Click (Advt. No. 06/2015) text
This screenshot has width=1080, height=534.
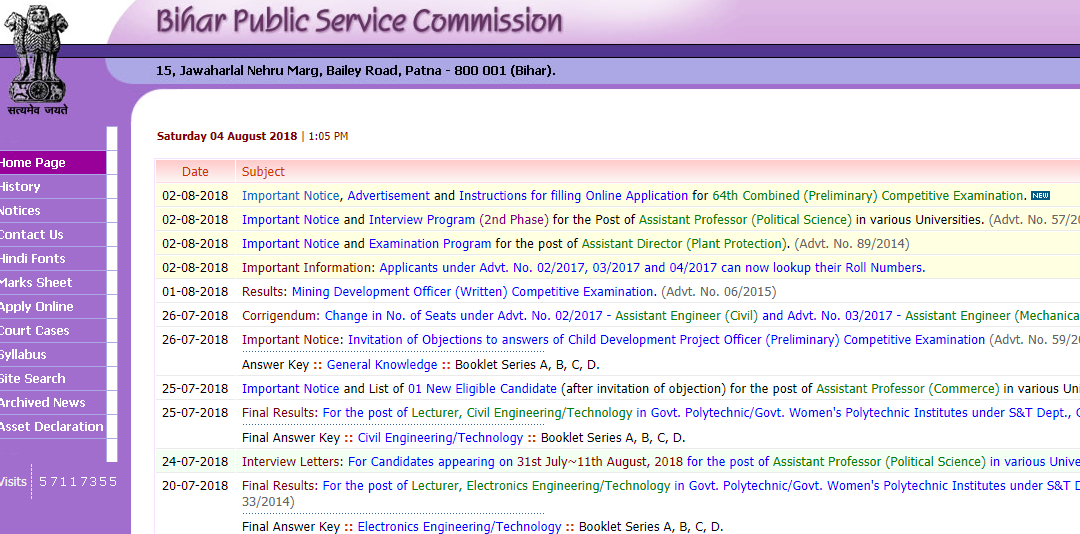(718, 292)
